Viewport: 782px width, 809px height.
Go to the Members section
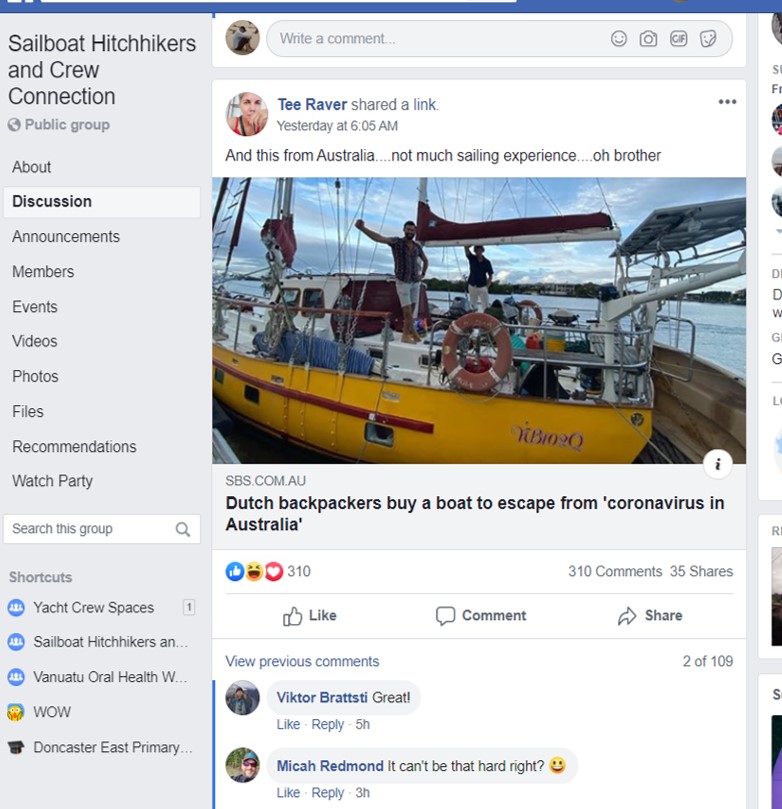(43, 272)
